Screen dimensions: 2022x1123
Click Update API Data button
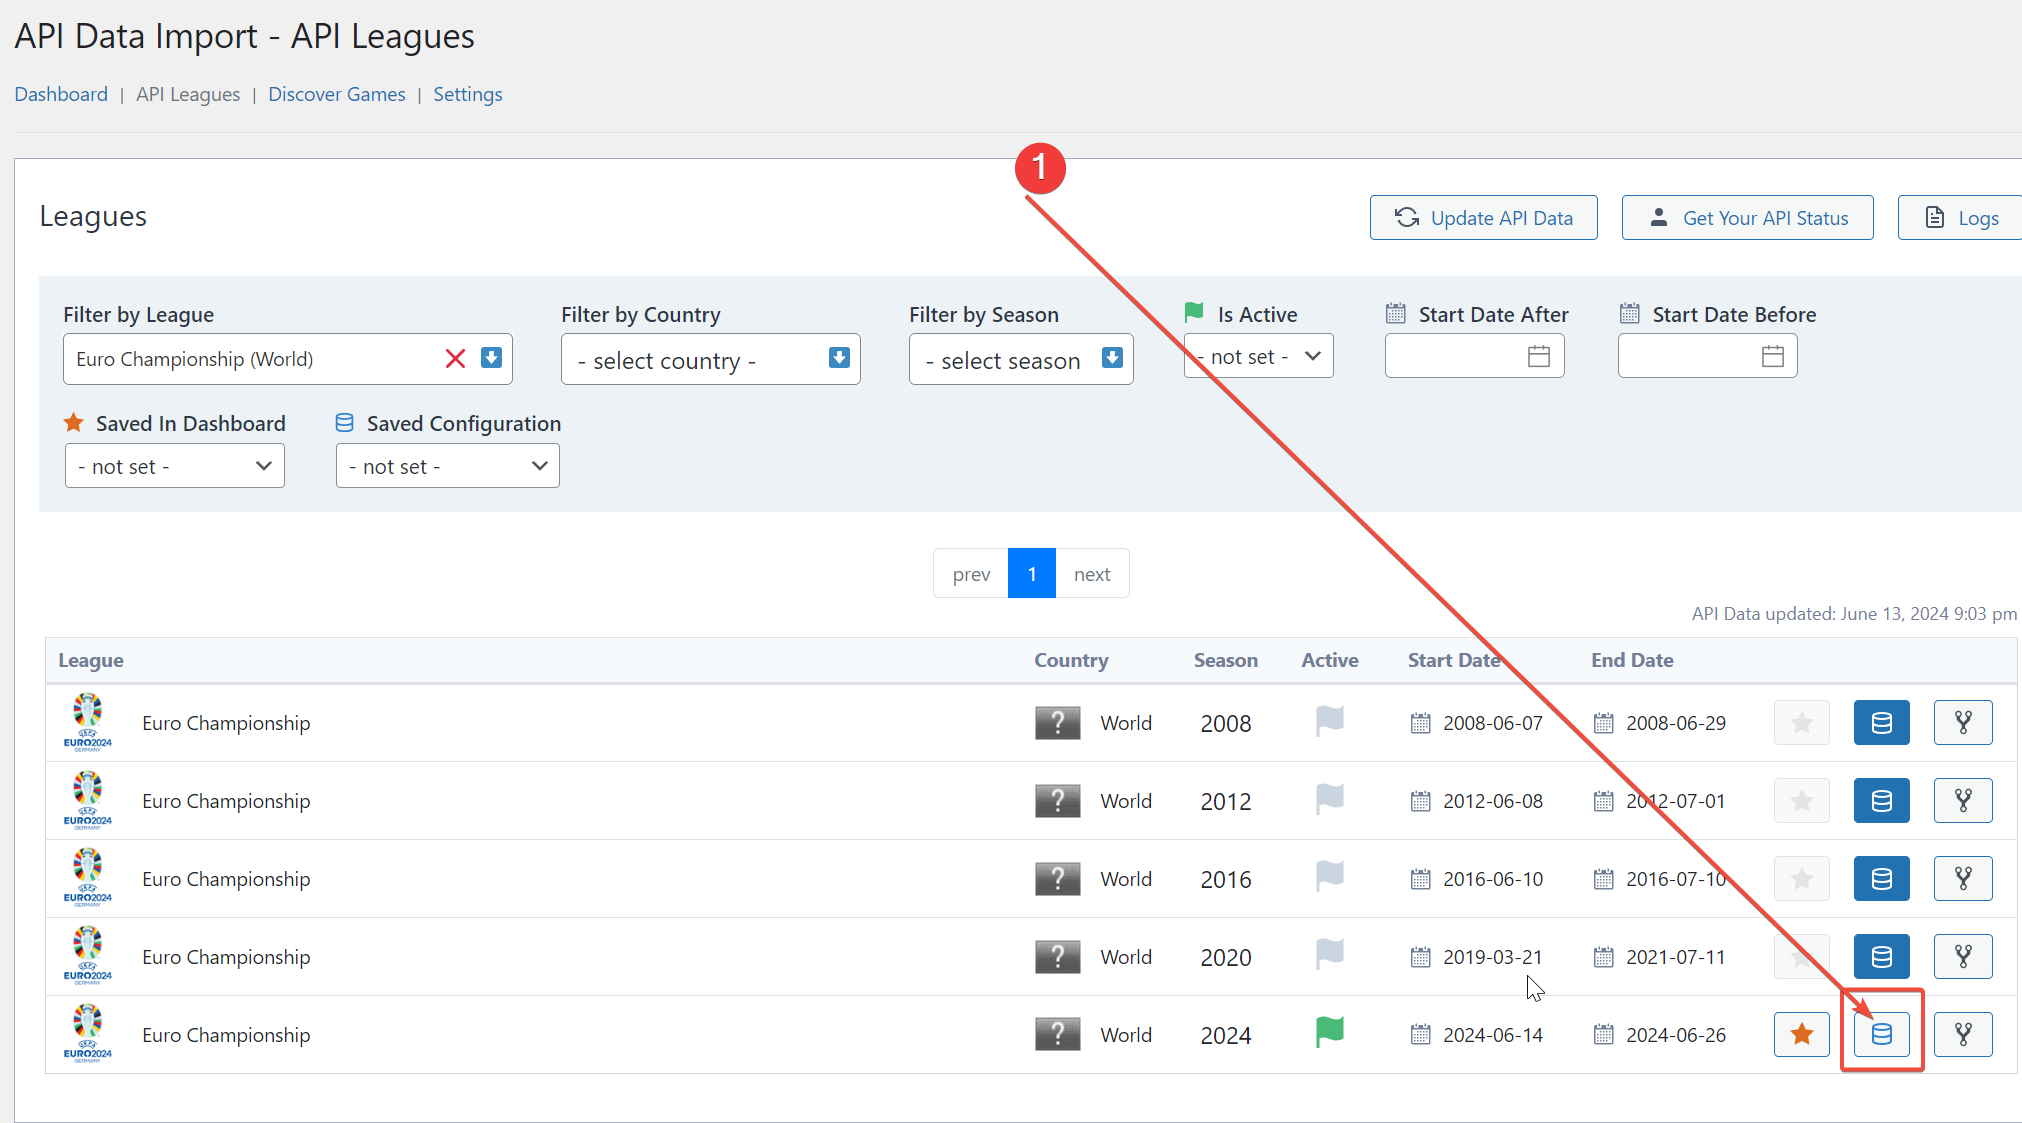(1483, 217)
